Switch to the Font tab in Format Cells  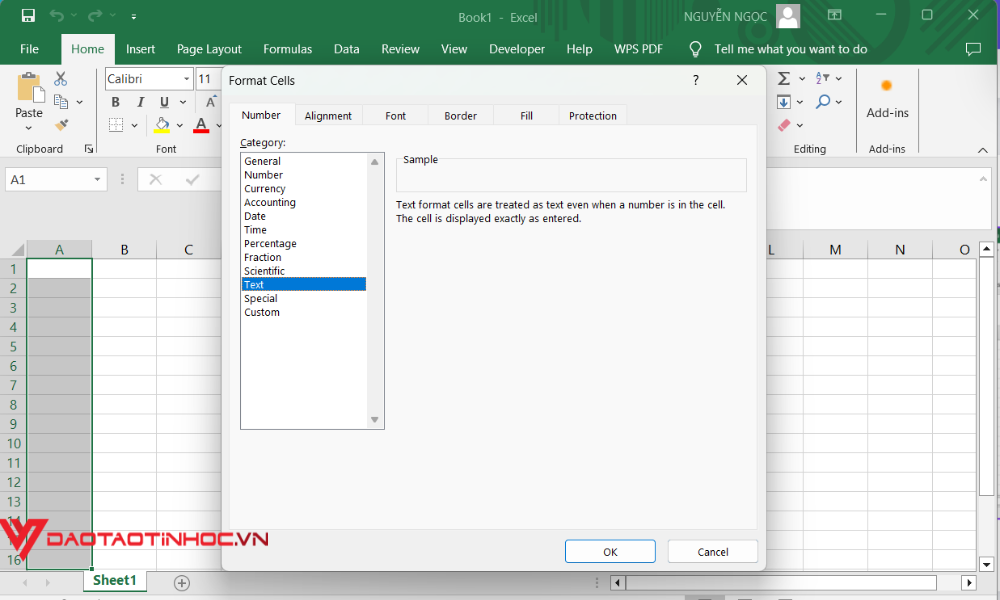tap(395, 115)
